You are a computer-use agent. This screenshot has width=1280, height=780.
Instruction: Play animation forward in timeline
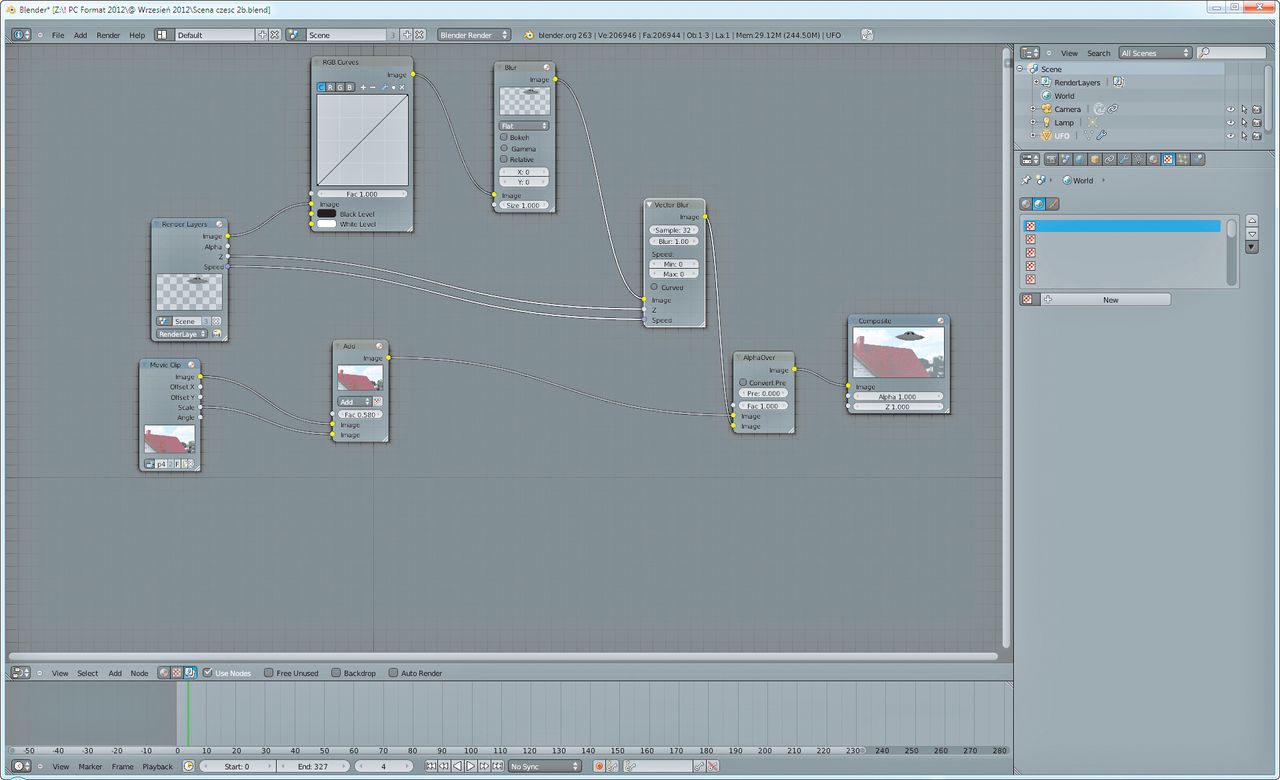(x=471, y=766)
